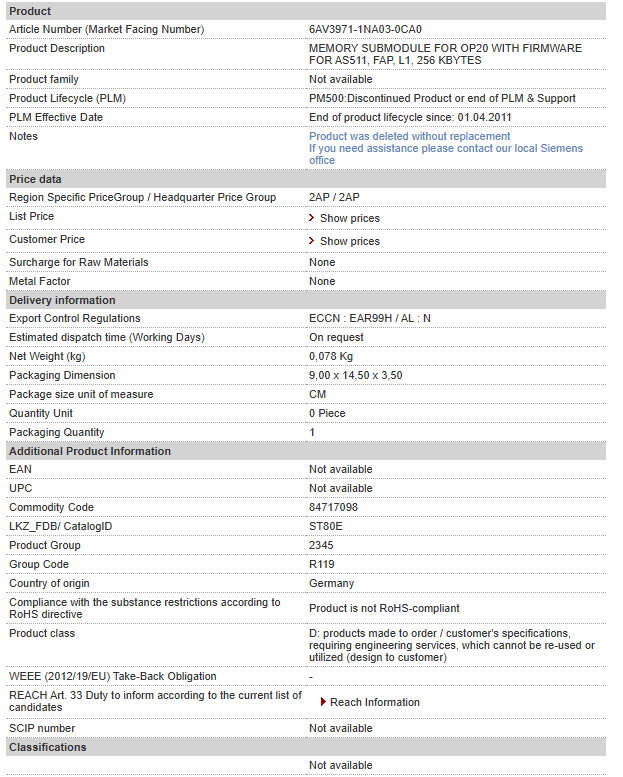The height and width of the screenshot is (777, 623).
Task: Click the red chevron beside List Price
Action: [311, 218]
